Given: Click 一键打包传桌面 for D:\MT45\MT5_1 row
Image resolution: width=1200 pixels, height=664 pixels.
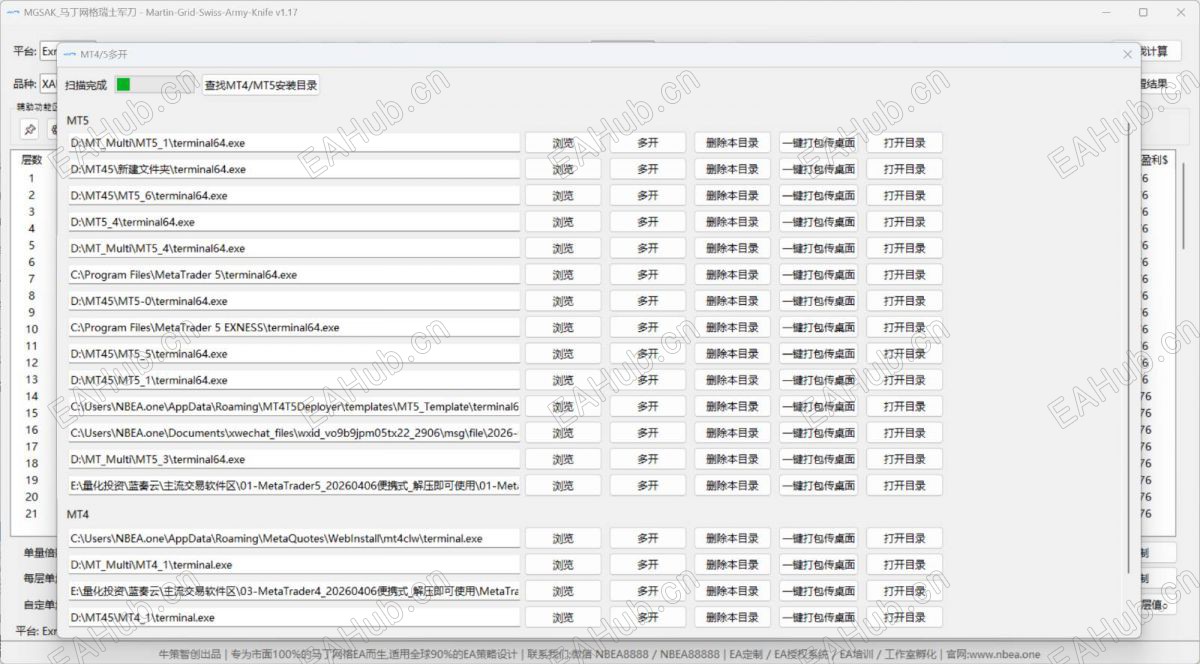Looking at the screenshot, I should click(x=818, y=380).
